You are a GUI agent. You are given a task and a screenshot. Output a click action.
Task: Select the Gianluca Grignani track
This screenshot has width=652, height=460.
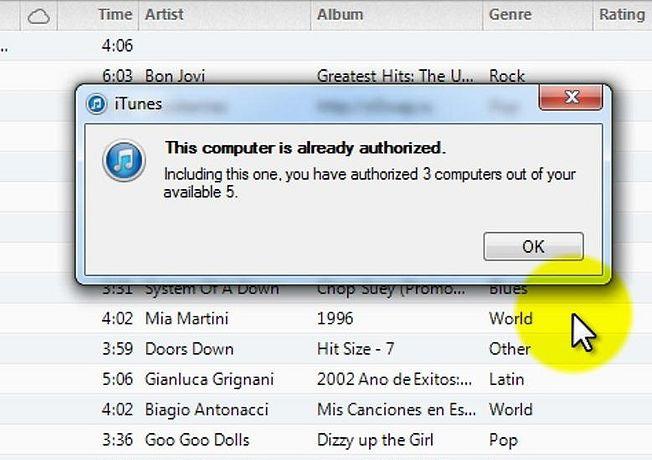(x=326, y=379)
